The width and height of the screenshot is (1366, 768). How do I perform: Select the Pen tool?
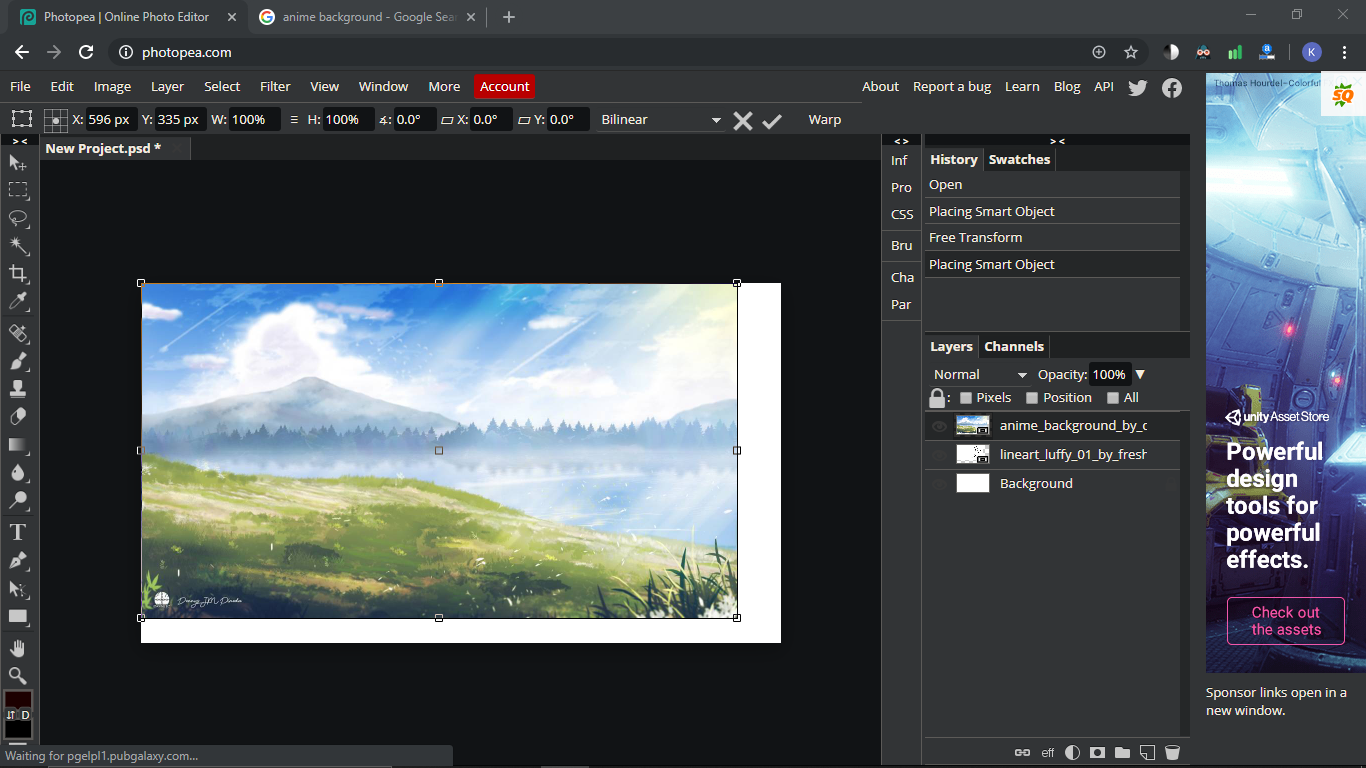coord(18,560)
